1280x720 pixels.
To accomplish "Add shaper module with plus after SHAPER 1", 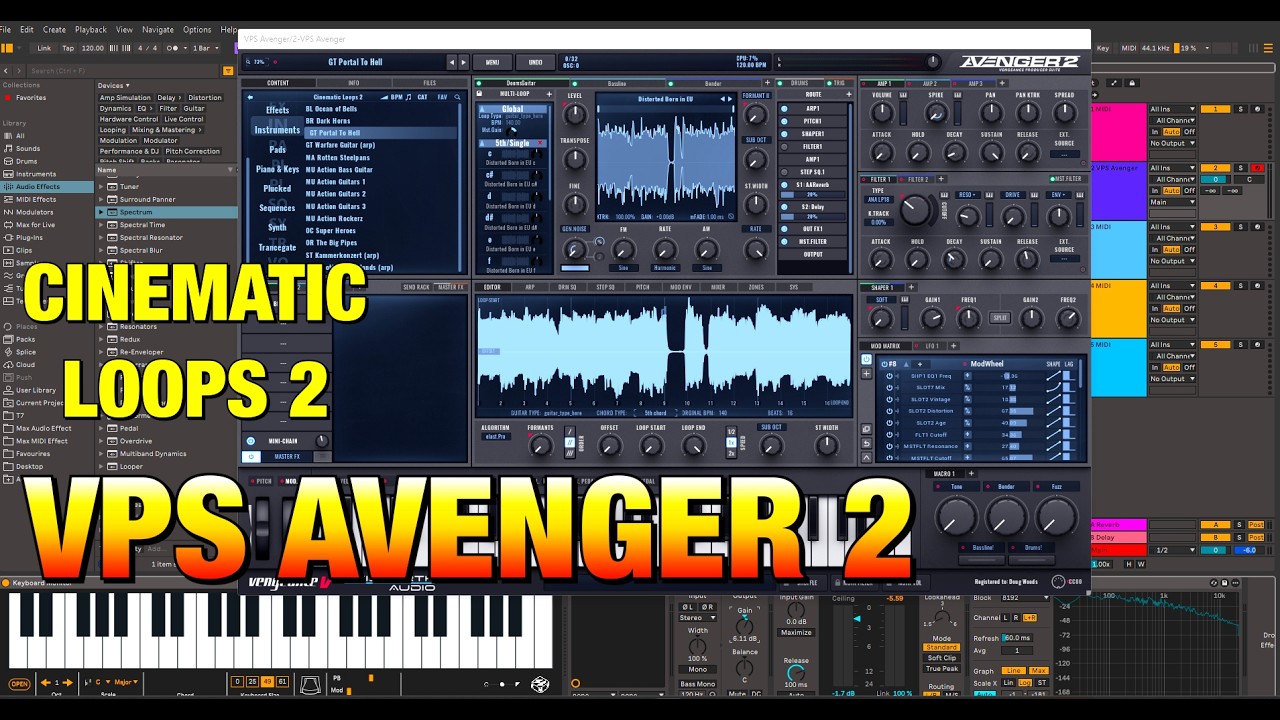I will click(x=910, y=288).
